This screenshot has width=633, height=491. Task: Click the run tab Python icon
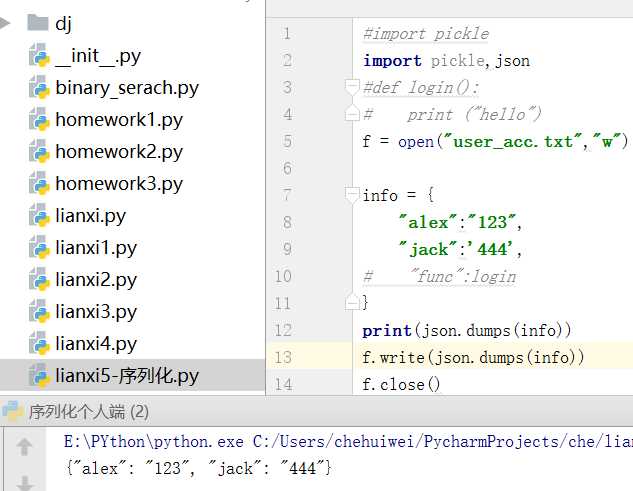pyautogui.click(x=12, y=411)
